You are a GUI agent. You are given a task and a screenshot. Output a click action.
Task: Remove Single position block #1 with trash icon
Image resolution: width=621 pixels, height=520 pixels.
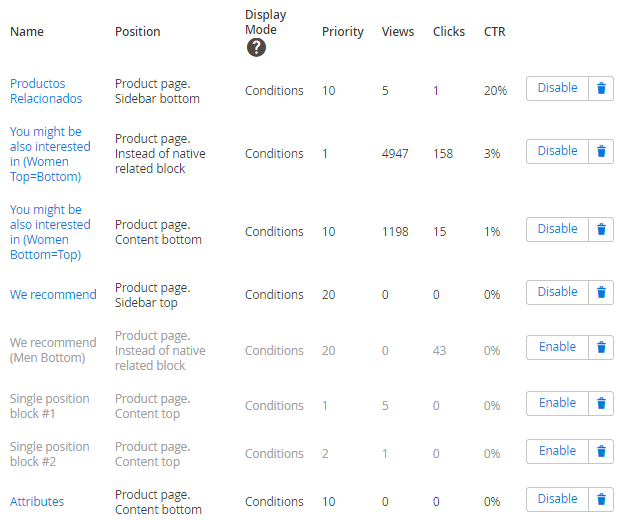click(601, 403)
